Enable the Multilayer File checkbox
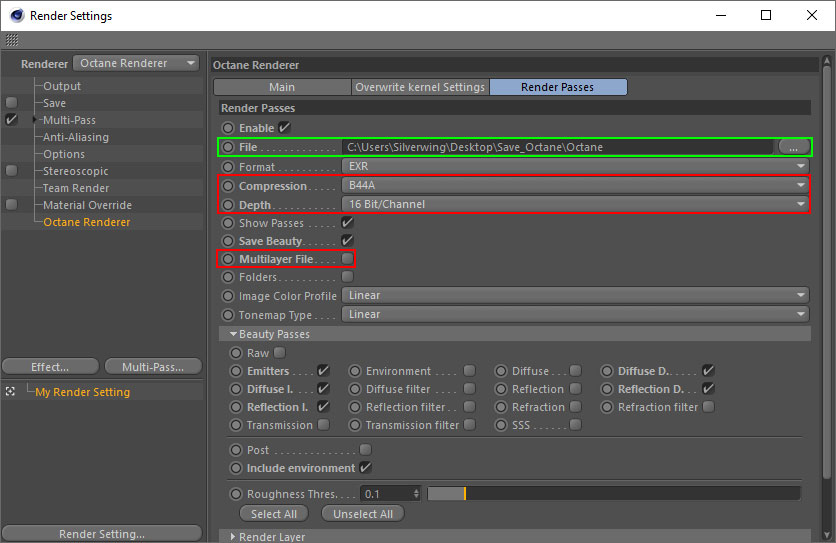Screen dimensions: 836x543 pyautogui.click(x=347, y=259)
